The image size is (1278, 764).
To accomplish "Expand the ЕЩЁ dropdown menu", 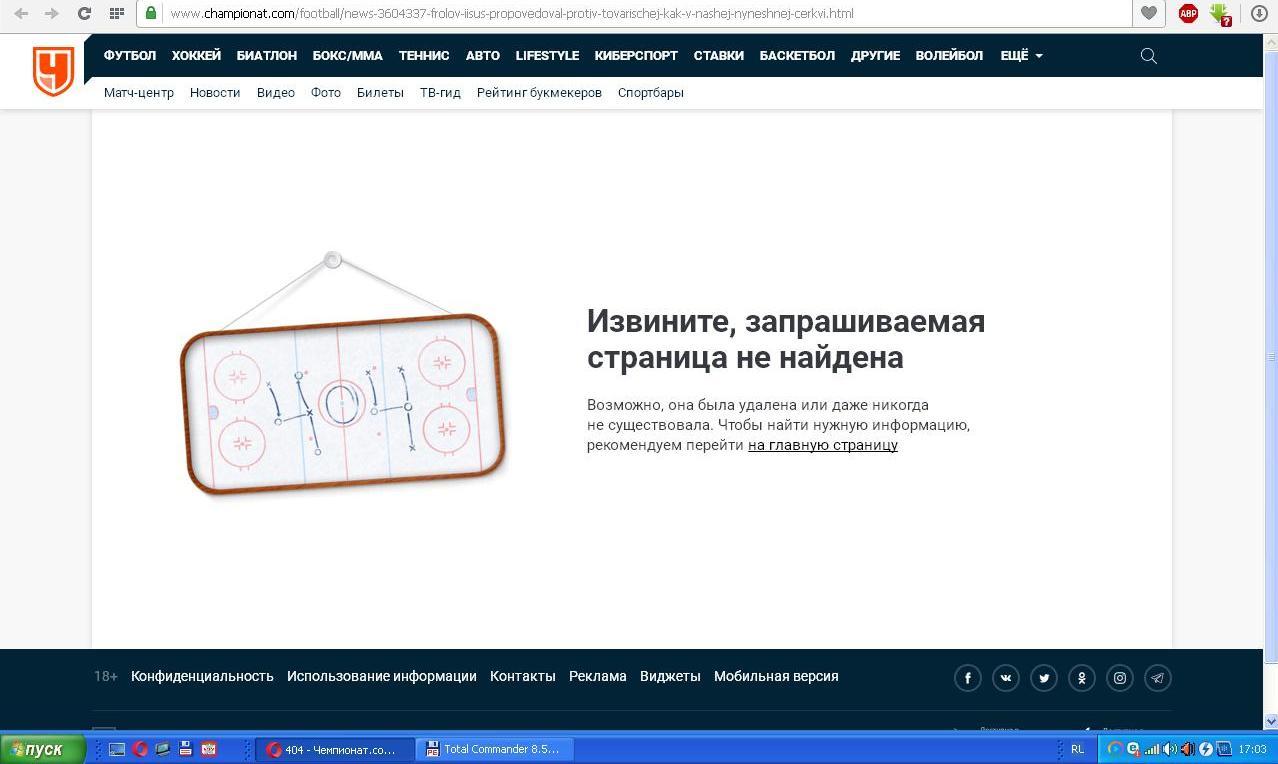I will [x=1021, y=56].
